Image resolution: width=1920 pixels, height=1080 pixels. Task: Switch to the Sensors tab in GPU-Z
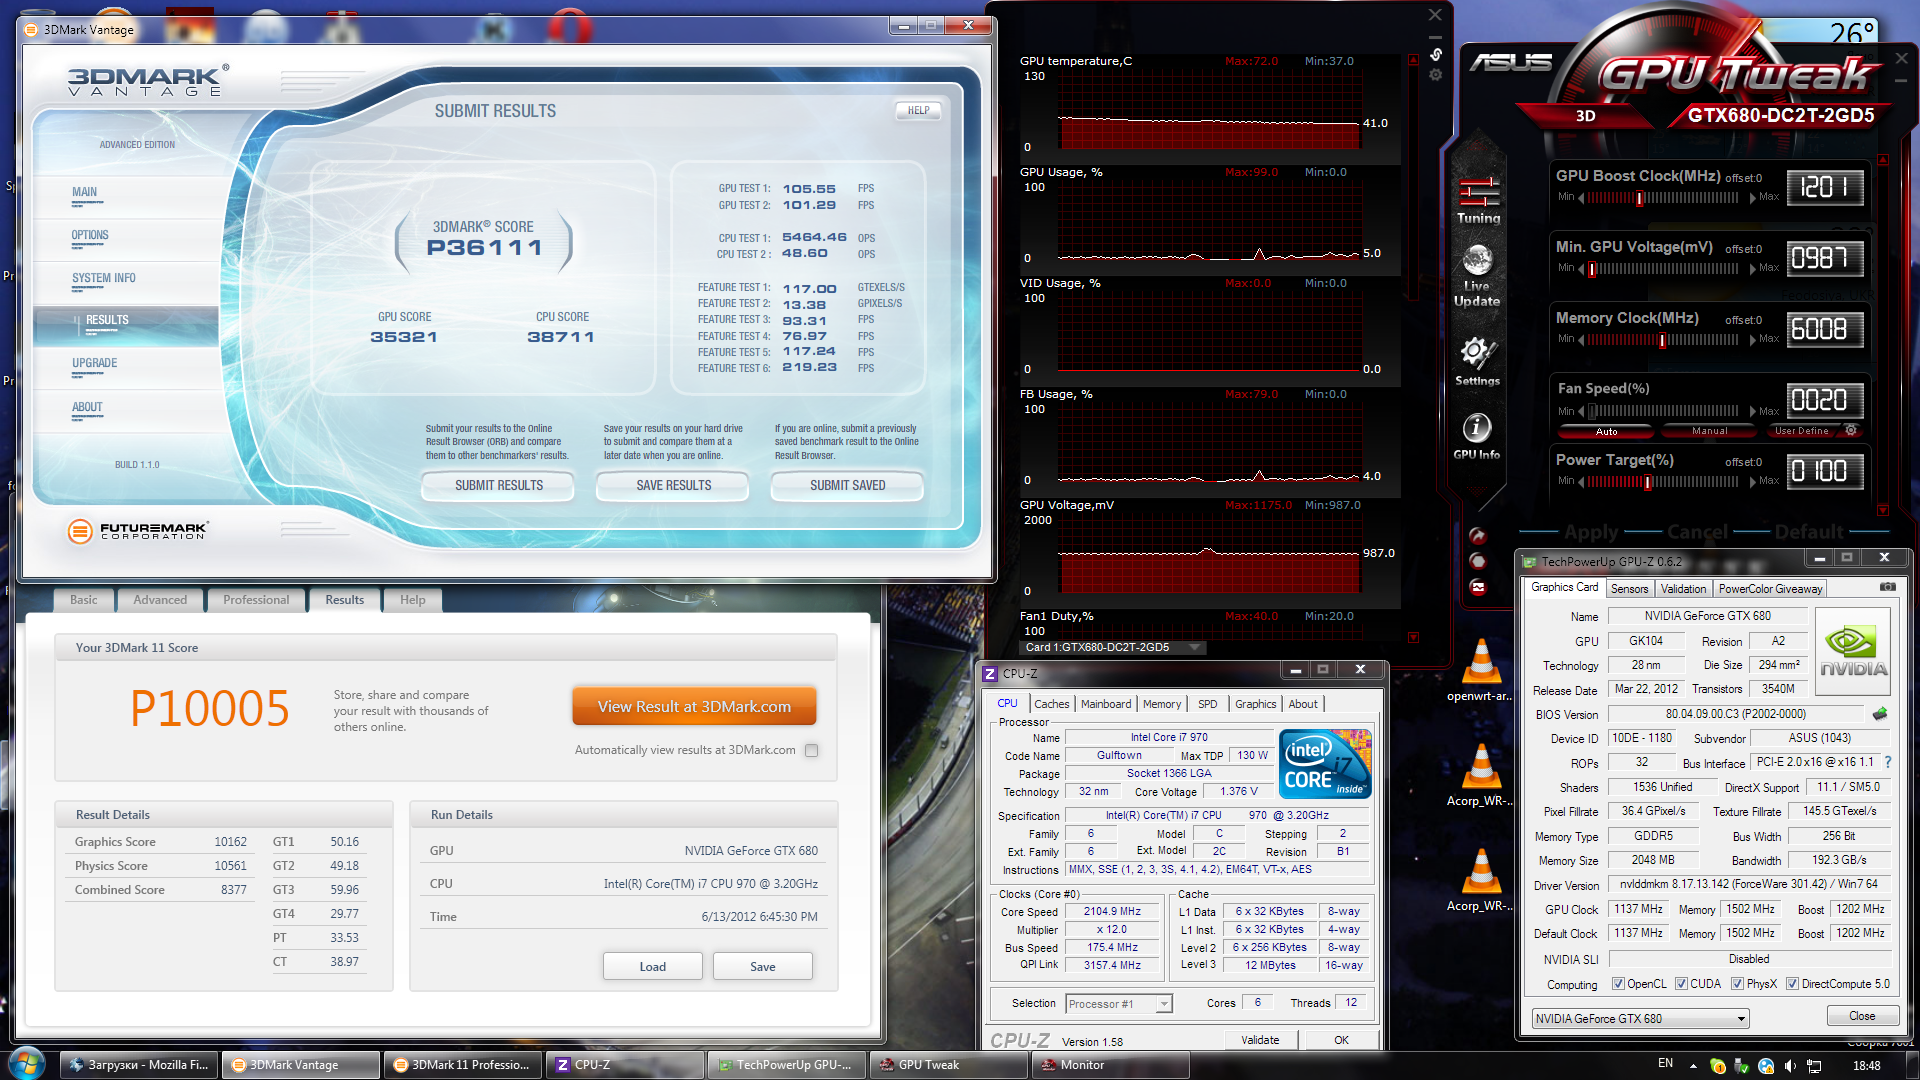(1629, 589)
